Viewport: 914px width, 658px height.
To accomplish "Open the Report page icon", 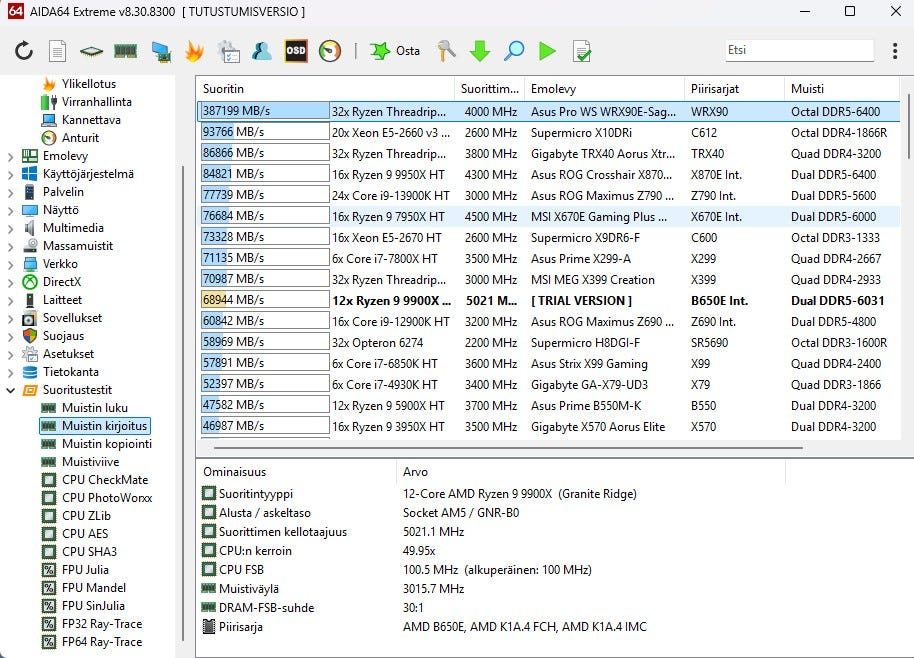I will [x=57, y=51].
